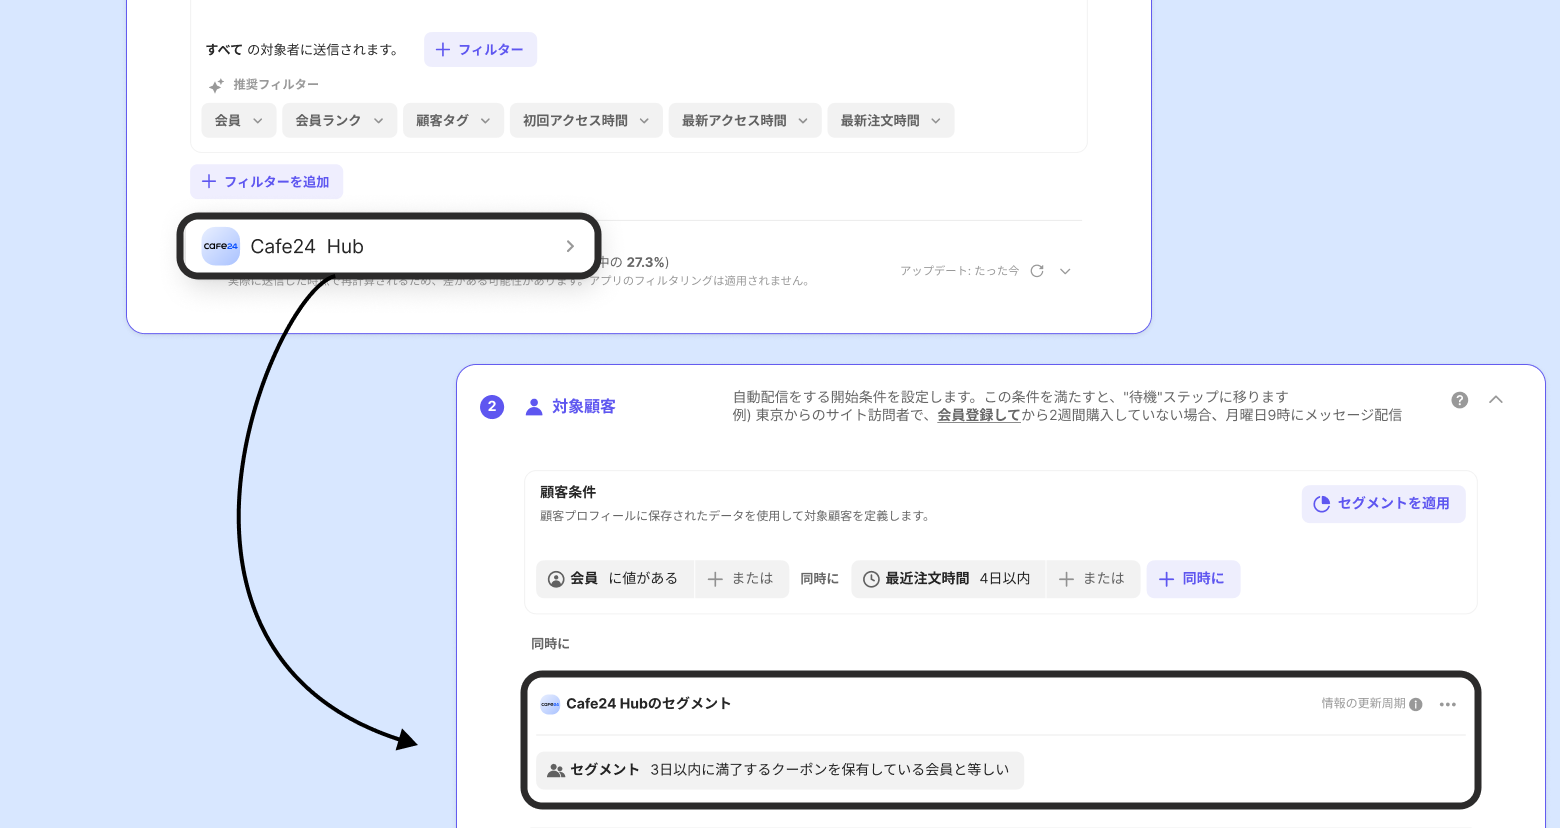Click the 顧客条件 heading text
Image resolution: width=1560 pixels, height=828 pixels.
[568, 492]
